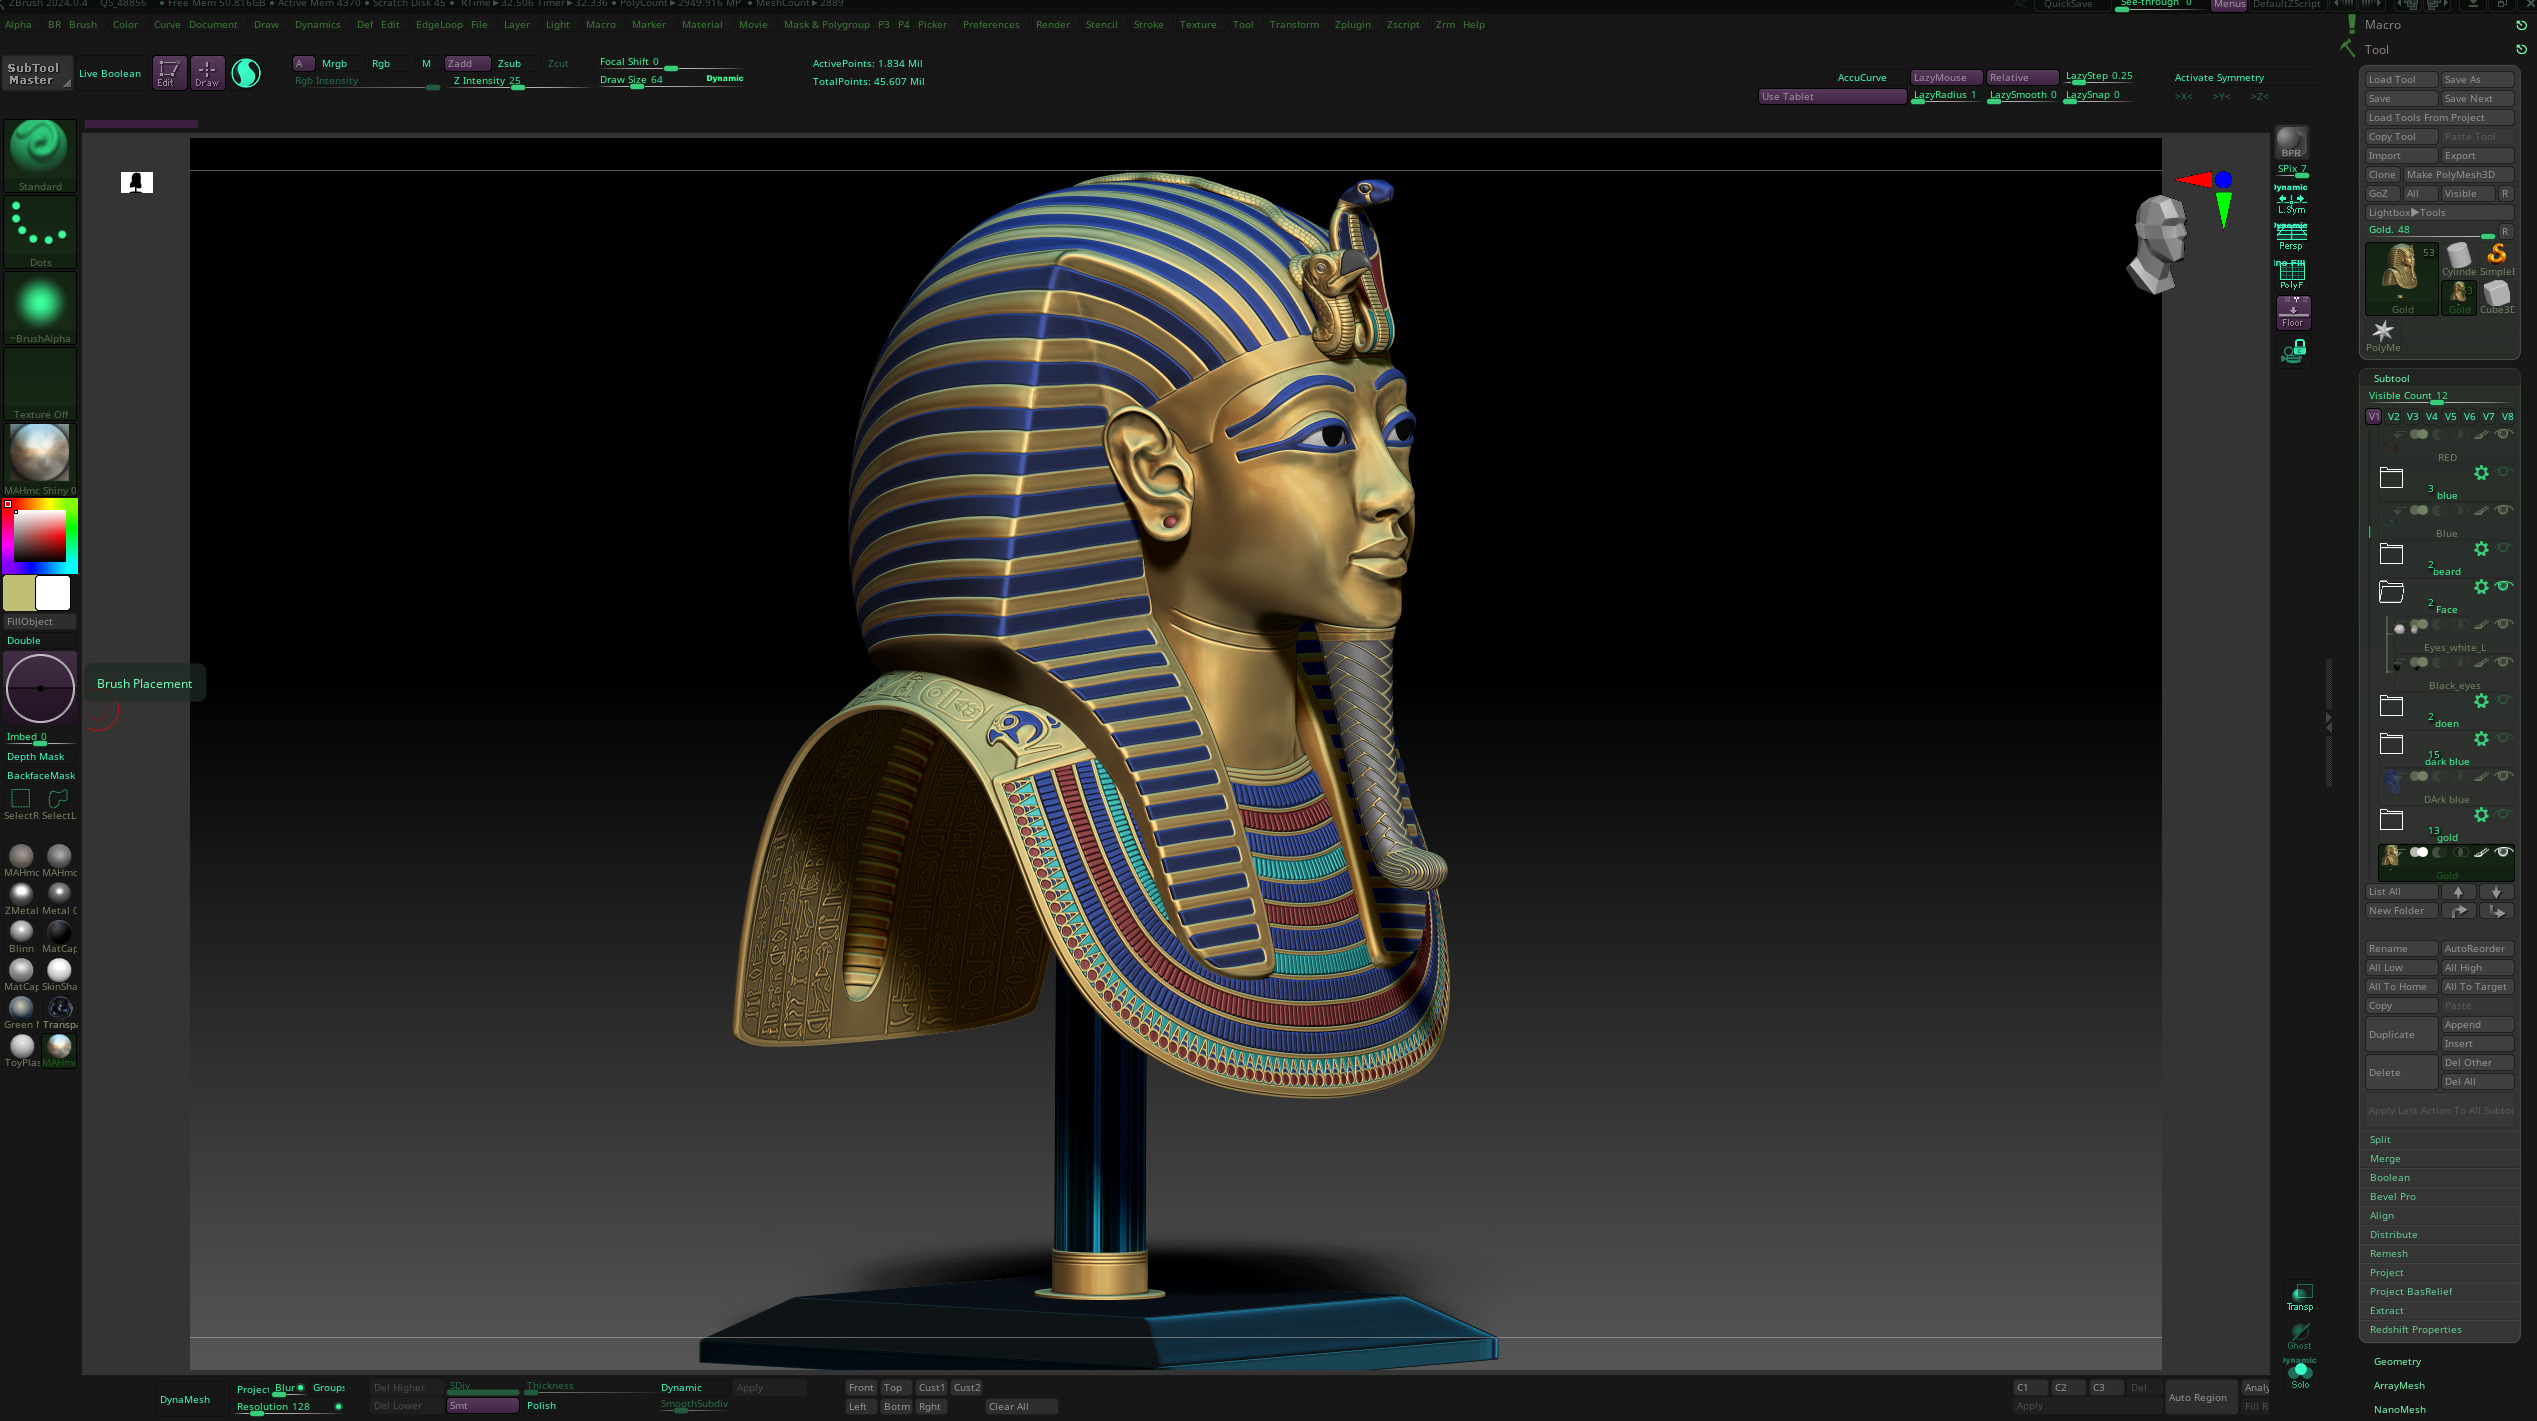Open settings gear of beard folder

2481,549
